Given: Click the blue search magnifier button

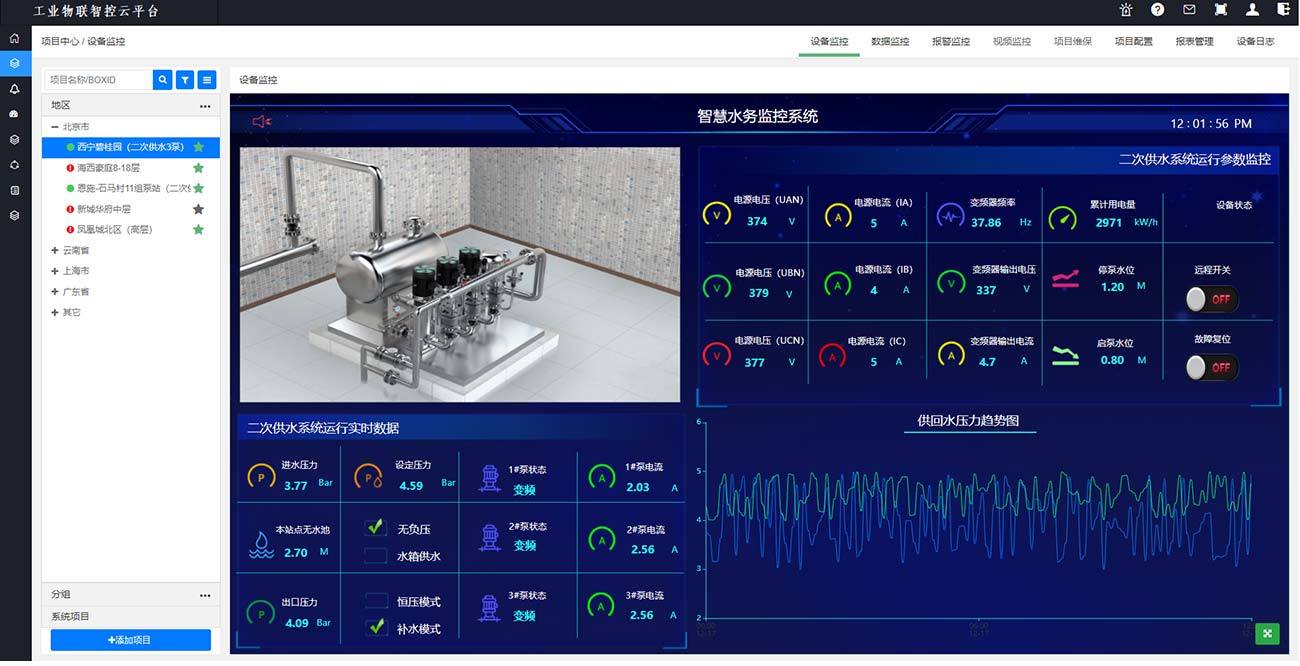Looking at the screenshot, I should pos(162,80).
